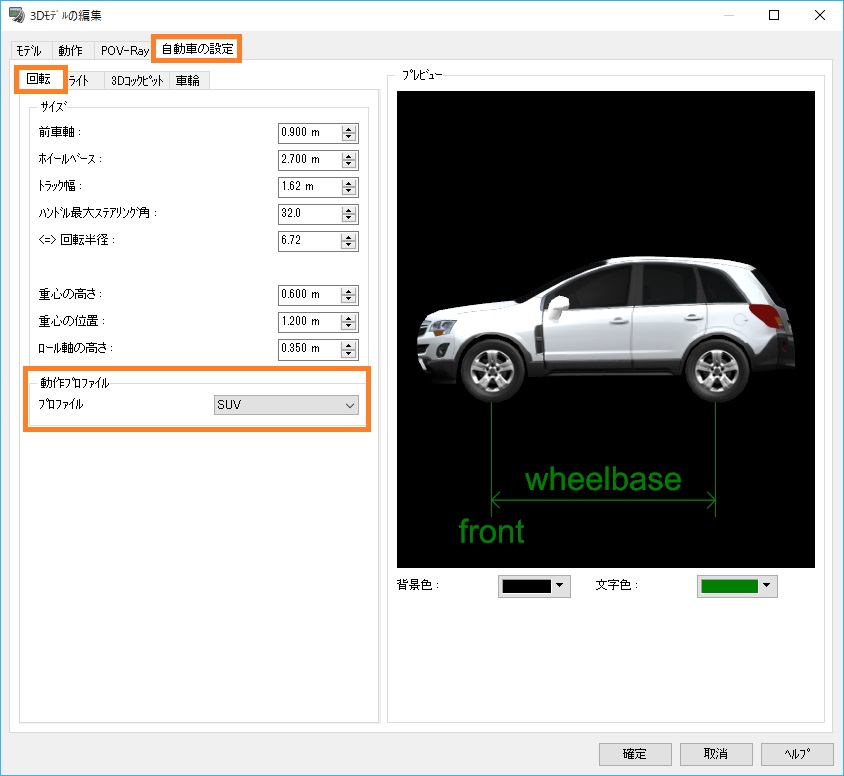Open the プロファイル SUV dropdown
This screenshot has height=776, width=844.
pyautogui.click(x=287, y=405)
